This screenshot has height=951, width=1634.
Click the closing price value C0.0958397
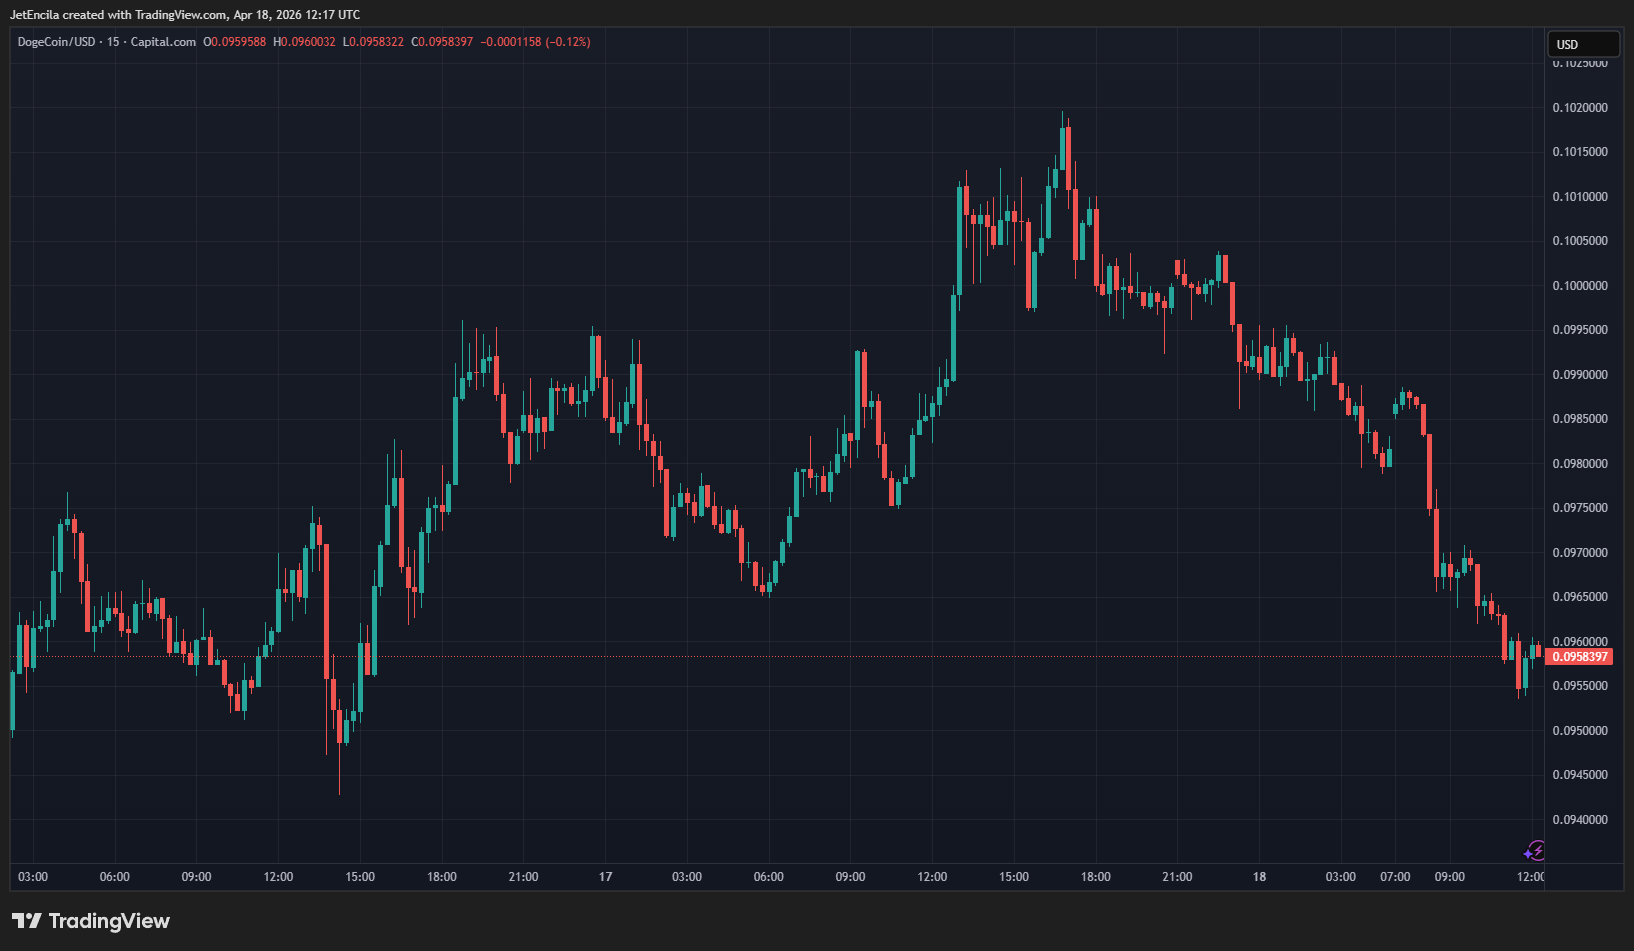pyautogui.click(x=442, y=42)
